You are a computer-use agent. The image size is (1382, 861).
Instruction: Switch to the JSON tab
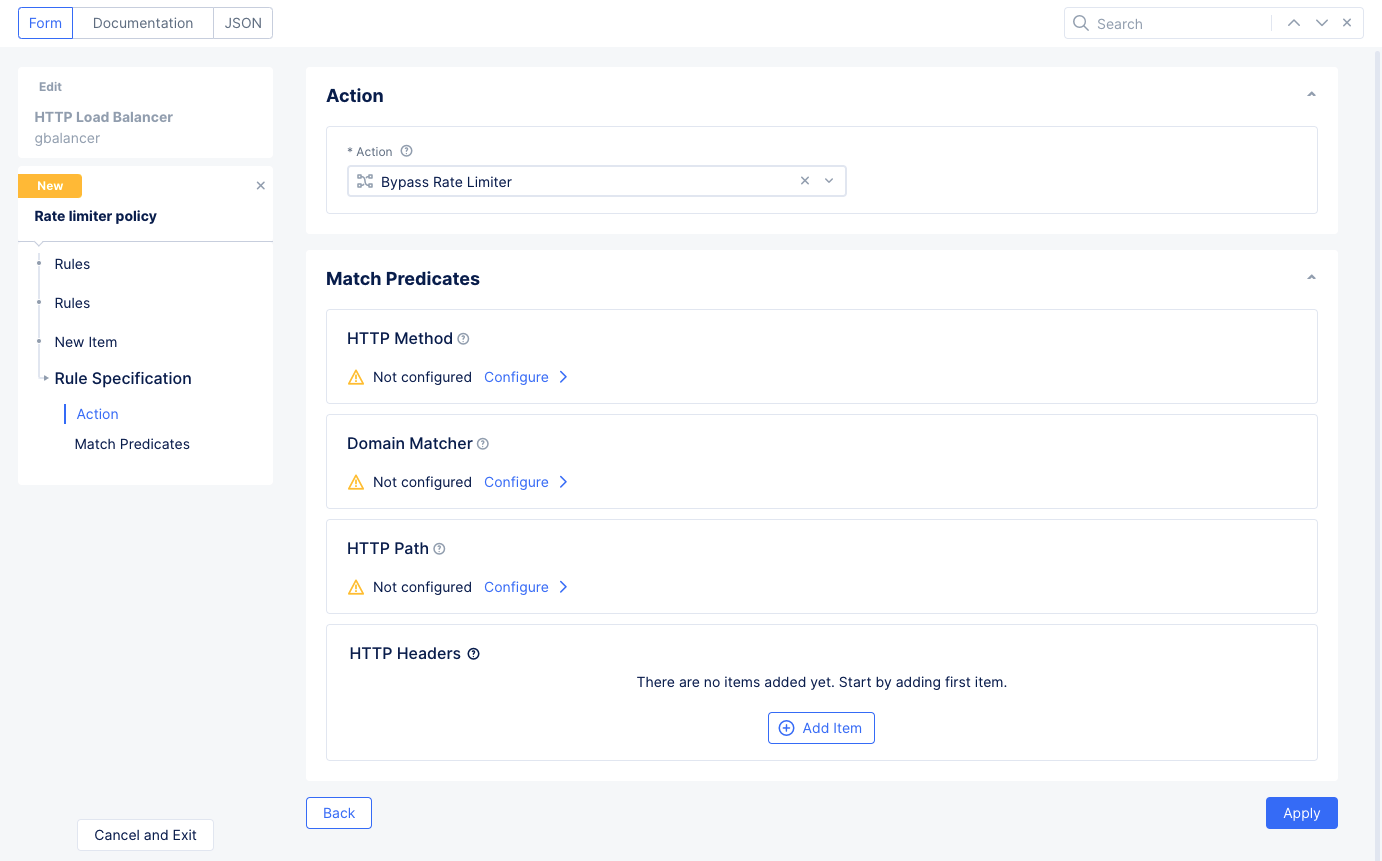click(x=243, y=23)
